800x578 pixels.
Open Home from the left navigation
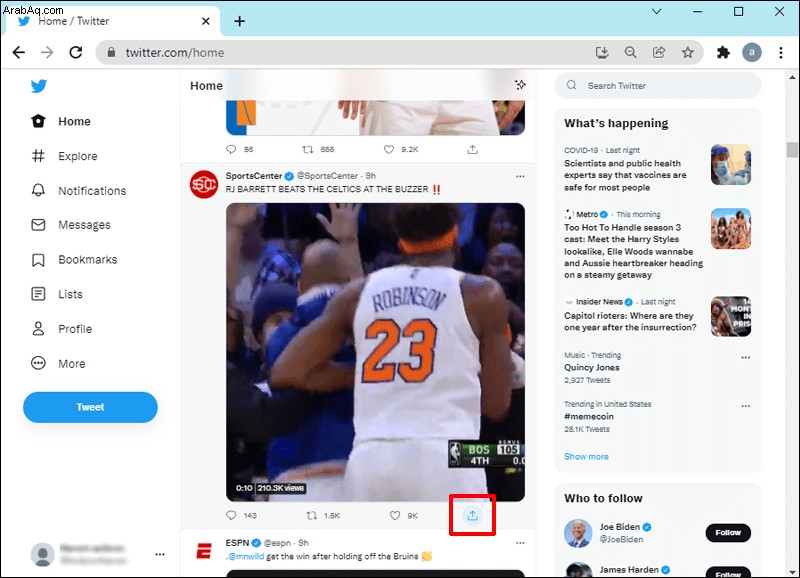point(61,121)
